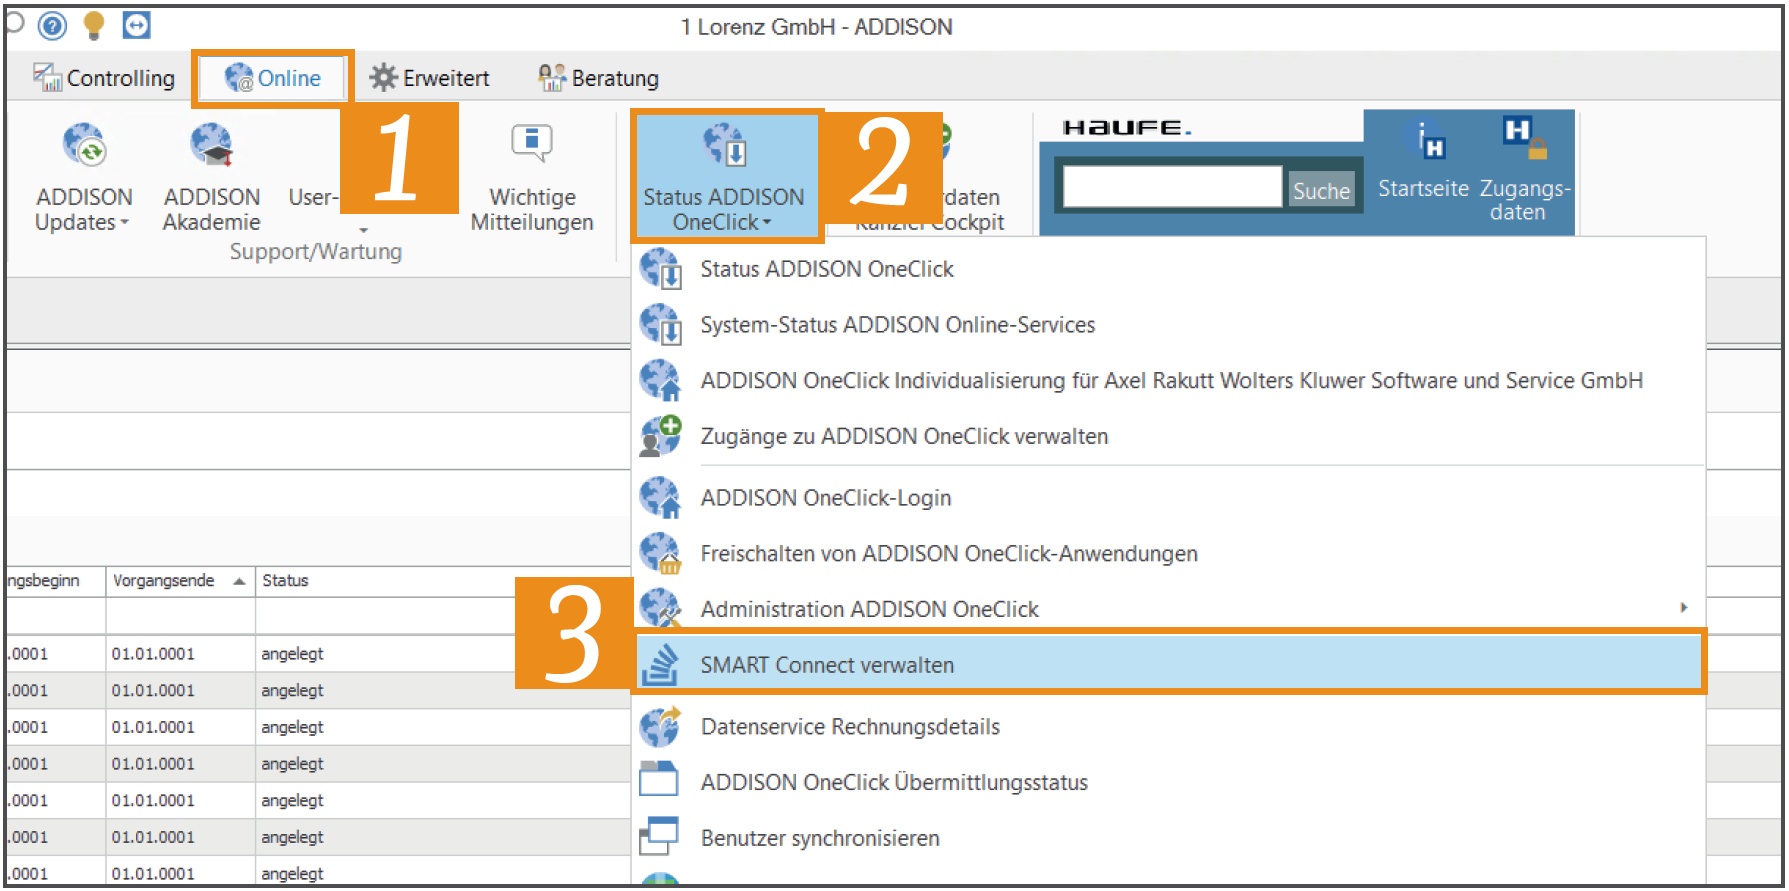The width and height of the screenshot is (1789, 891).
Task: Open the blue question mark help icon
Action: click(x=52, y=25)
